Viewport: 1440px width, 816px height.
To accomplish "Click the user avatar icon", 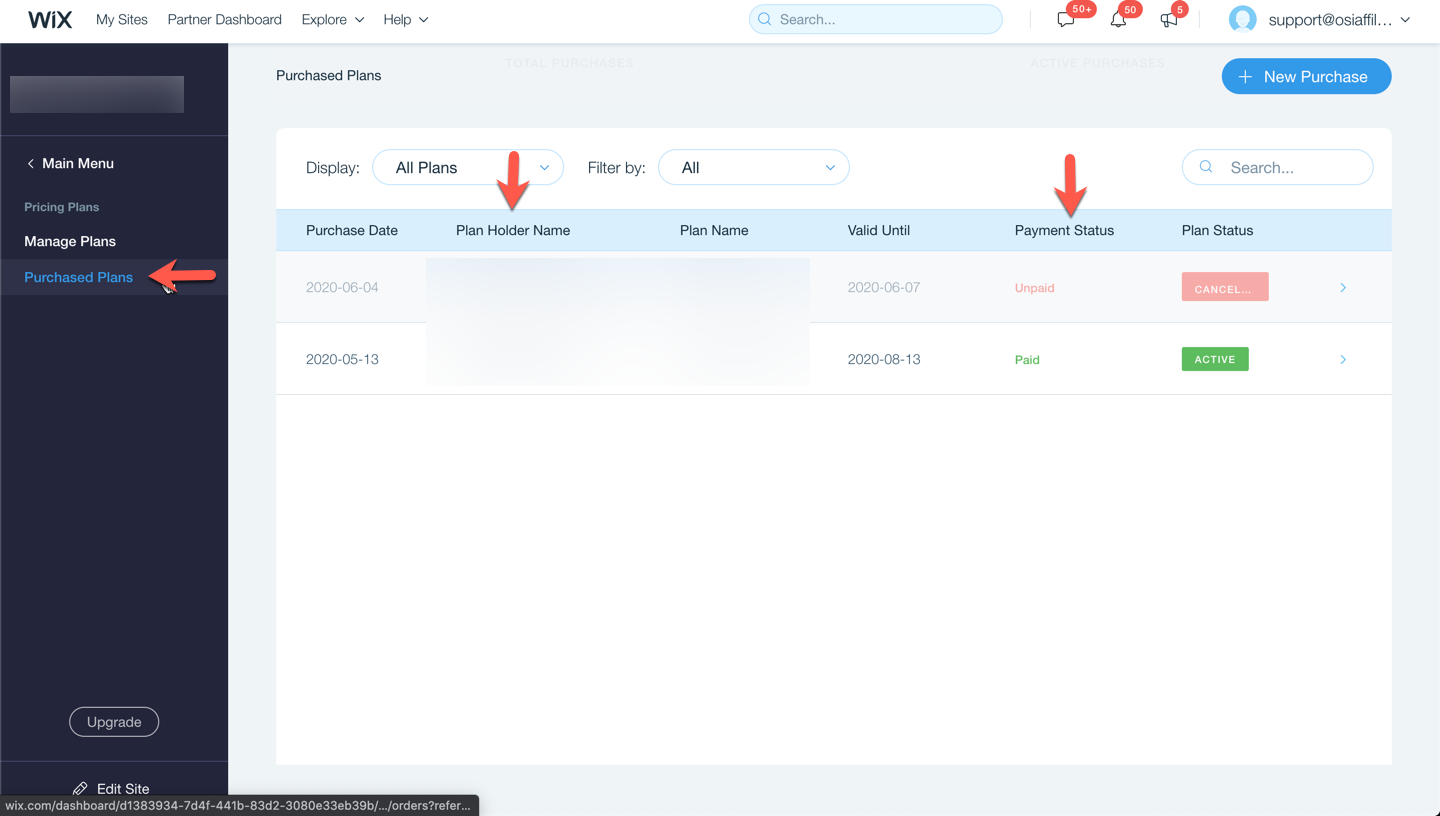I will point(1242,19).
